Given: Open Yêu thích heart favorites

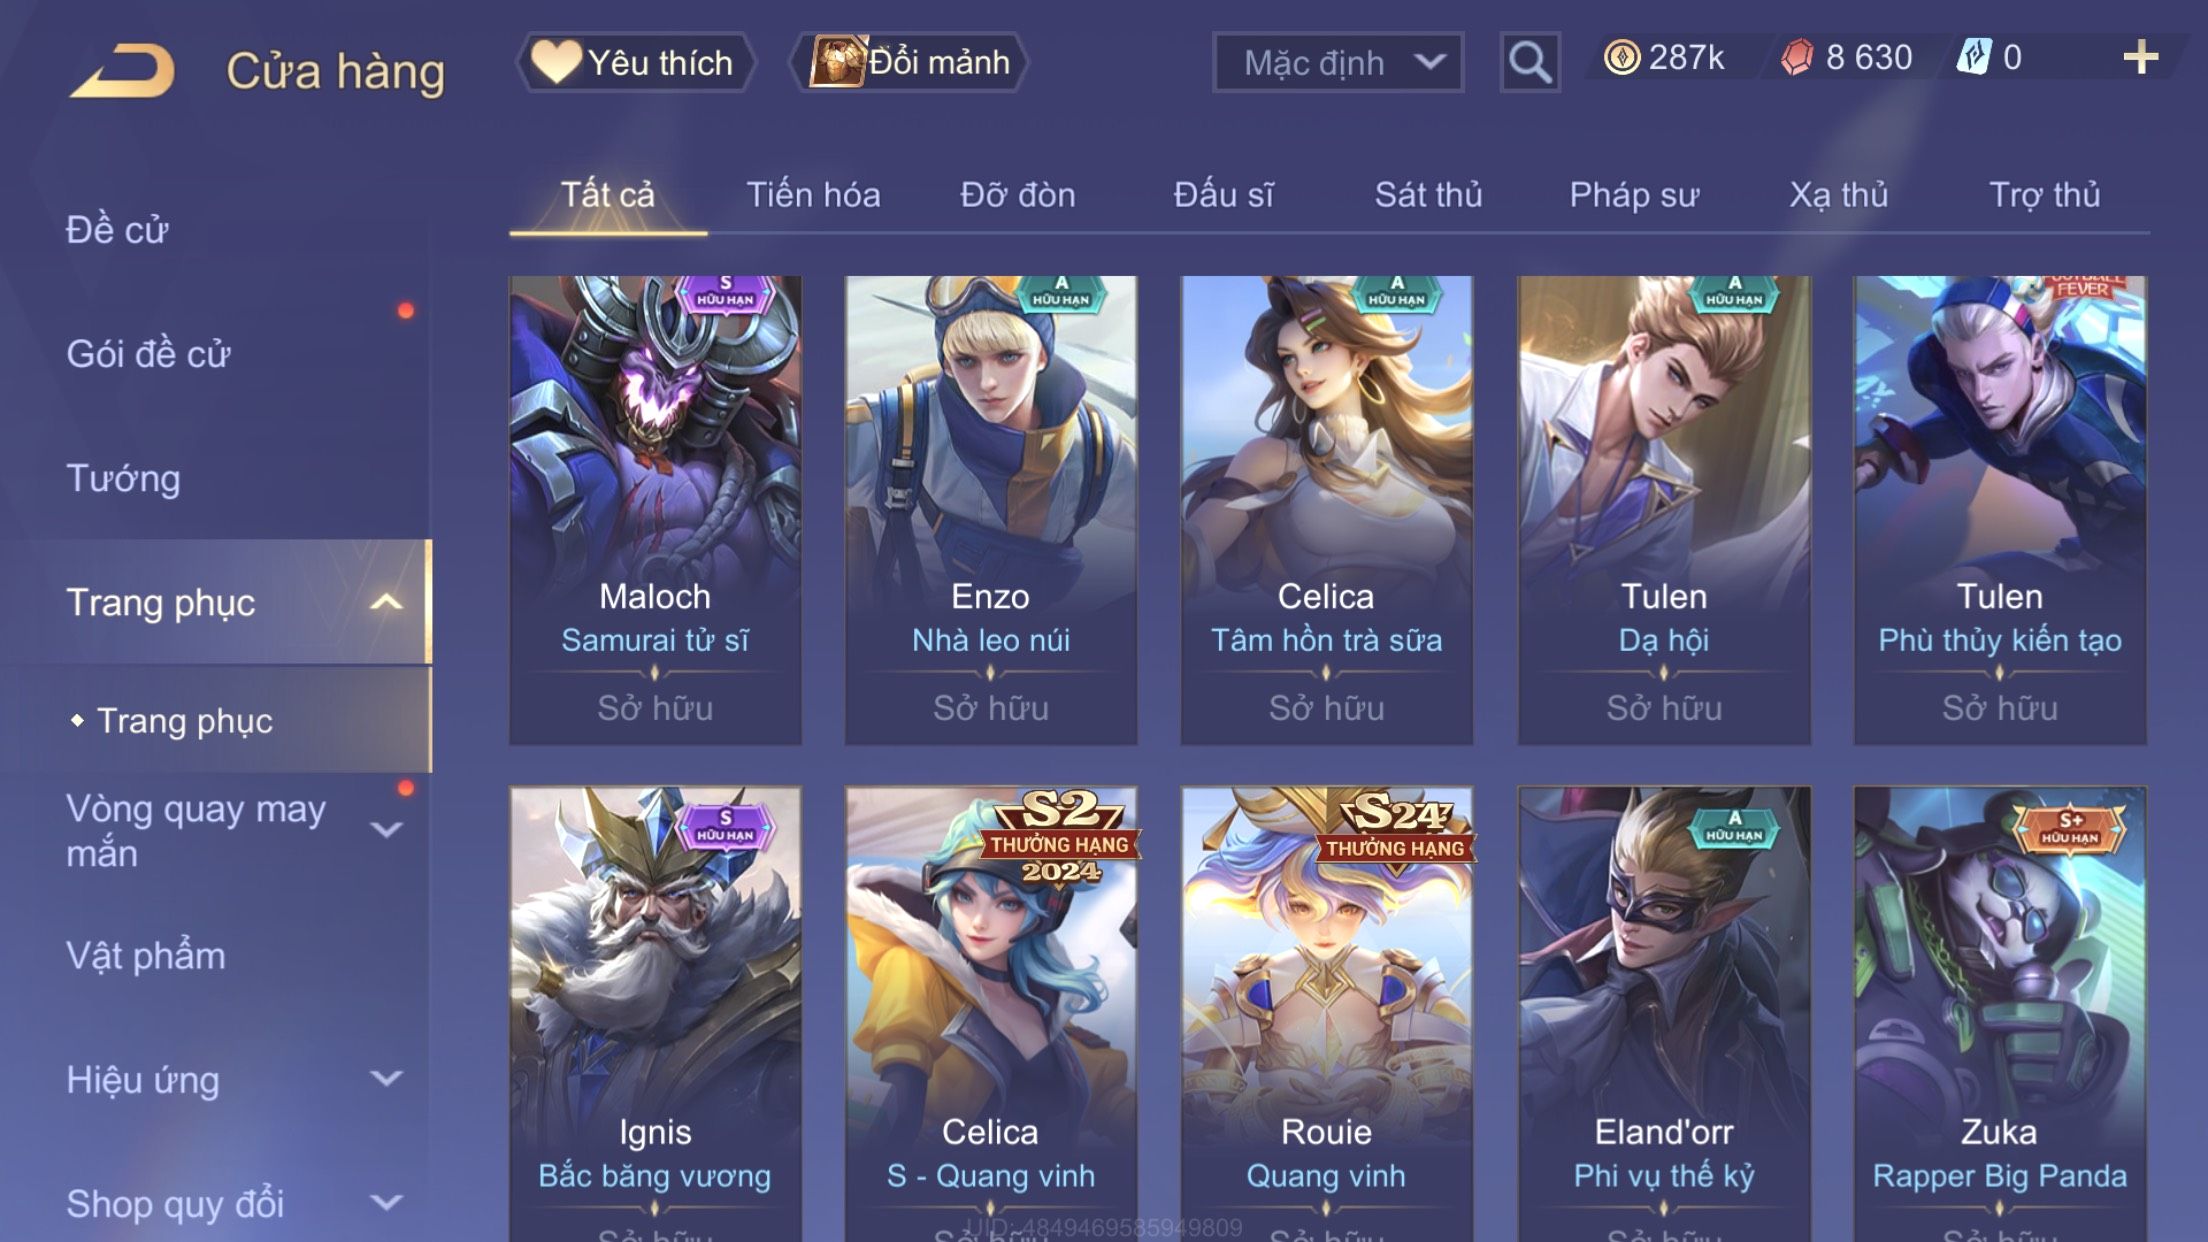Looking at the screenshot, I should 634,62.
